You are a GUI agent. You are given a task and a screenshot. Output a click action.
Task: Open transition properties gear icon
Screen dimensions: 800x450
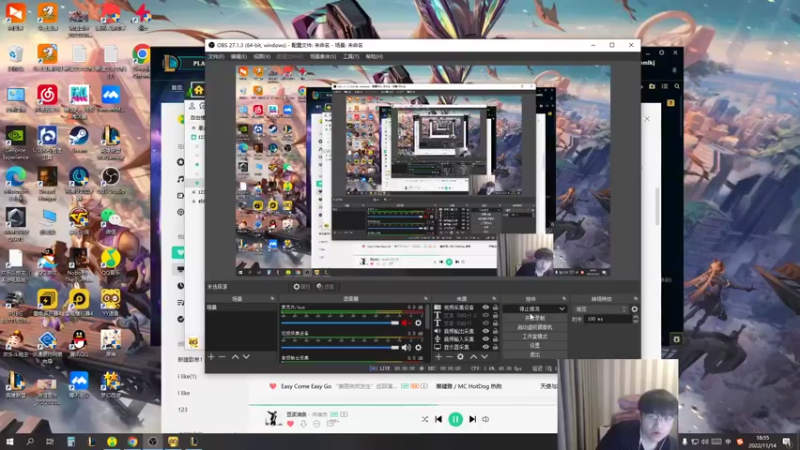point(634,309)
